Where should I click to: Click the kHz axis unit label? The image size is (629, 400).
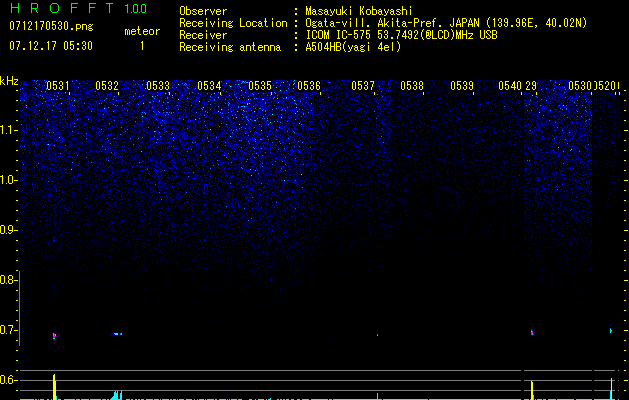pyautogui.click(x=9, y=81)
